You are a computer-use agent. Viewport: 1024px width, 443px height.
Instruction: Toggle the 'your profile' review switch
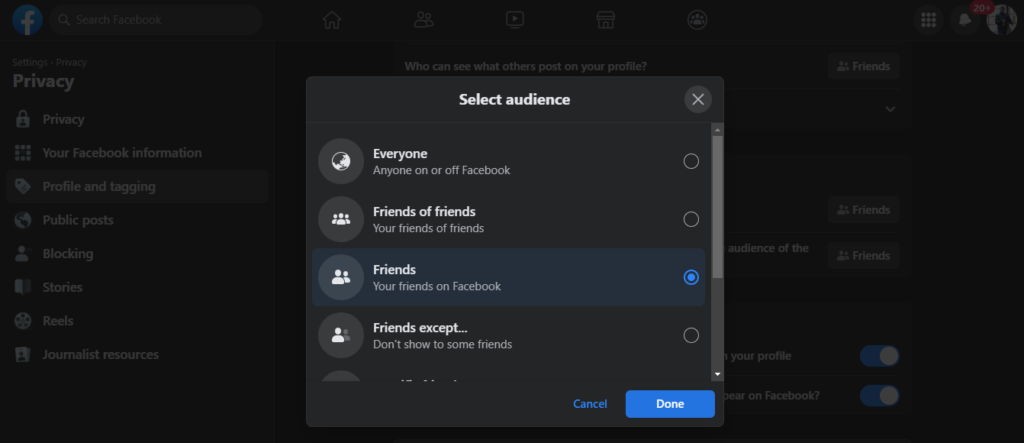(879, 356)
